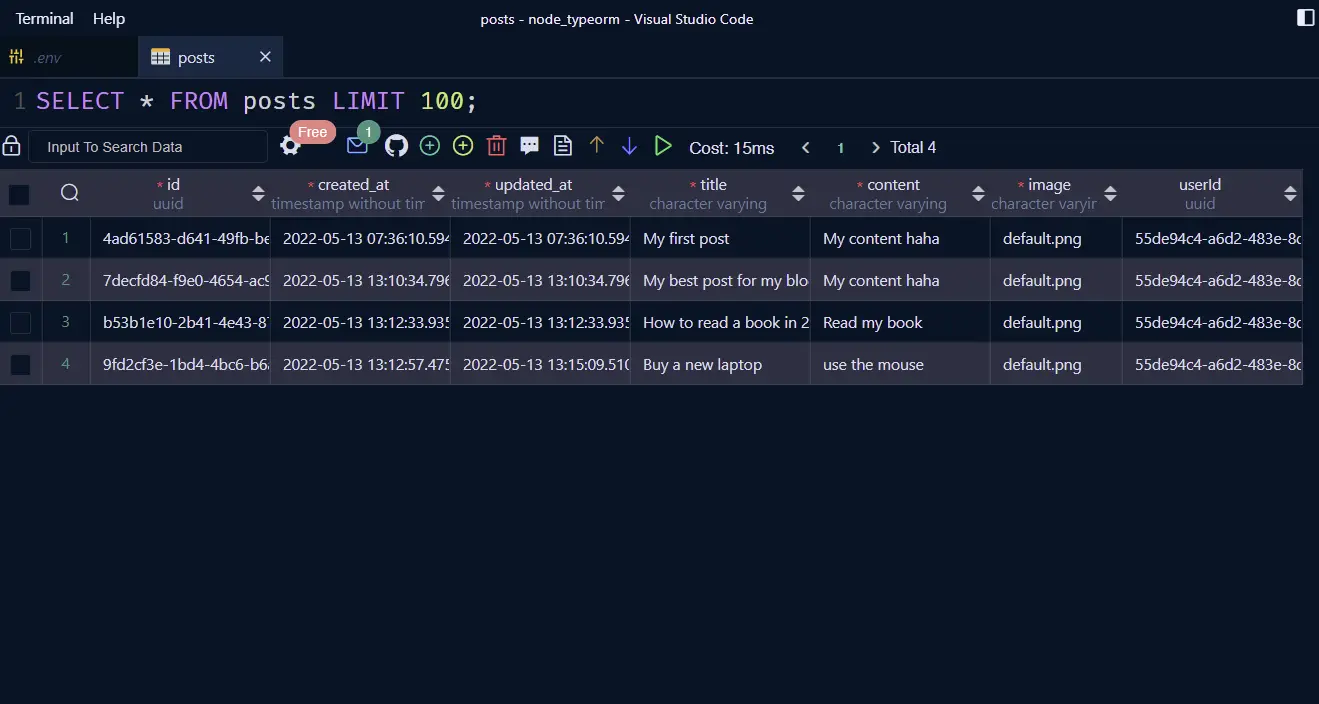Viewport: 1319px width, 704px height.
Task: Click the red trash delete icon
Action: point(496,146)
